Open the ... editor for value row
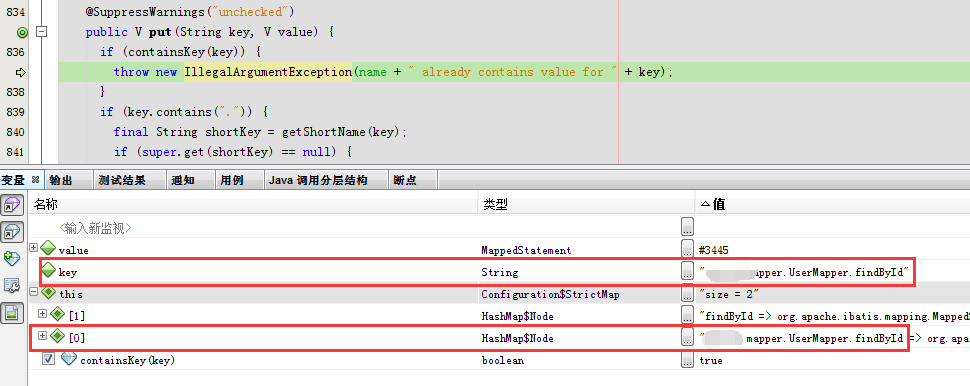 tap(687, 249)
